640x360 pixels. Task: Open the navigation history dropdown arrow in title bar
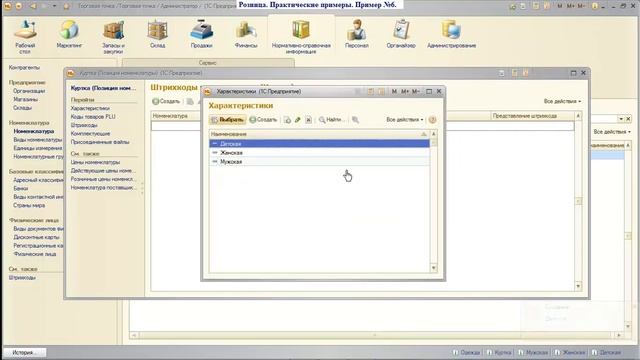[x=54, y=6]
